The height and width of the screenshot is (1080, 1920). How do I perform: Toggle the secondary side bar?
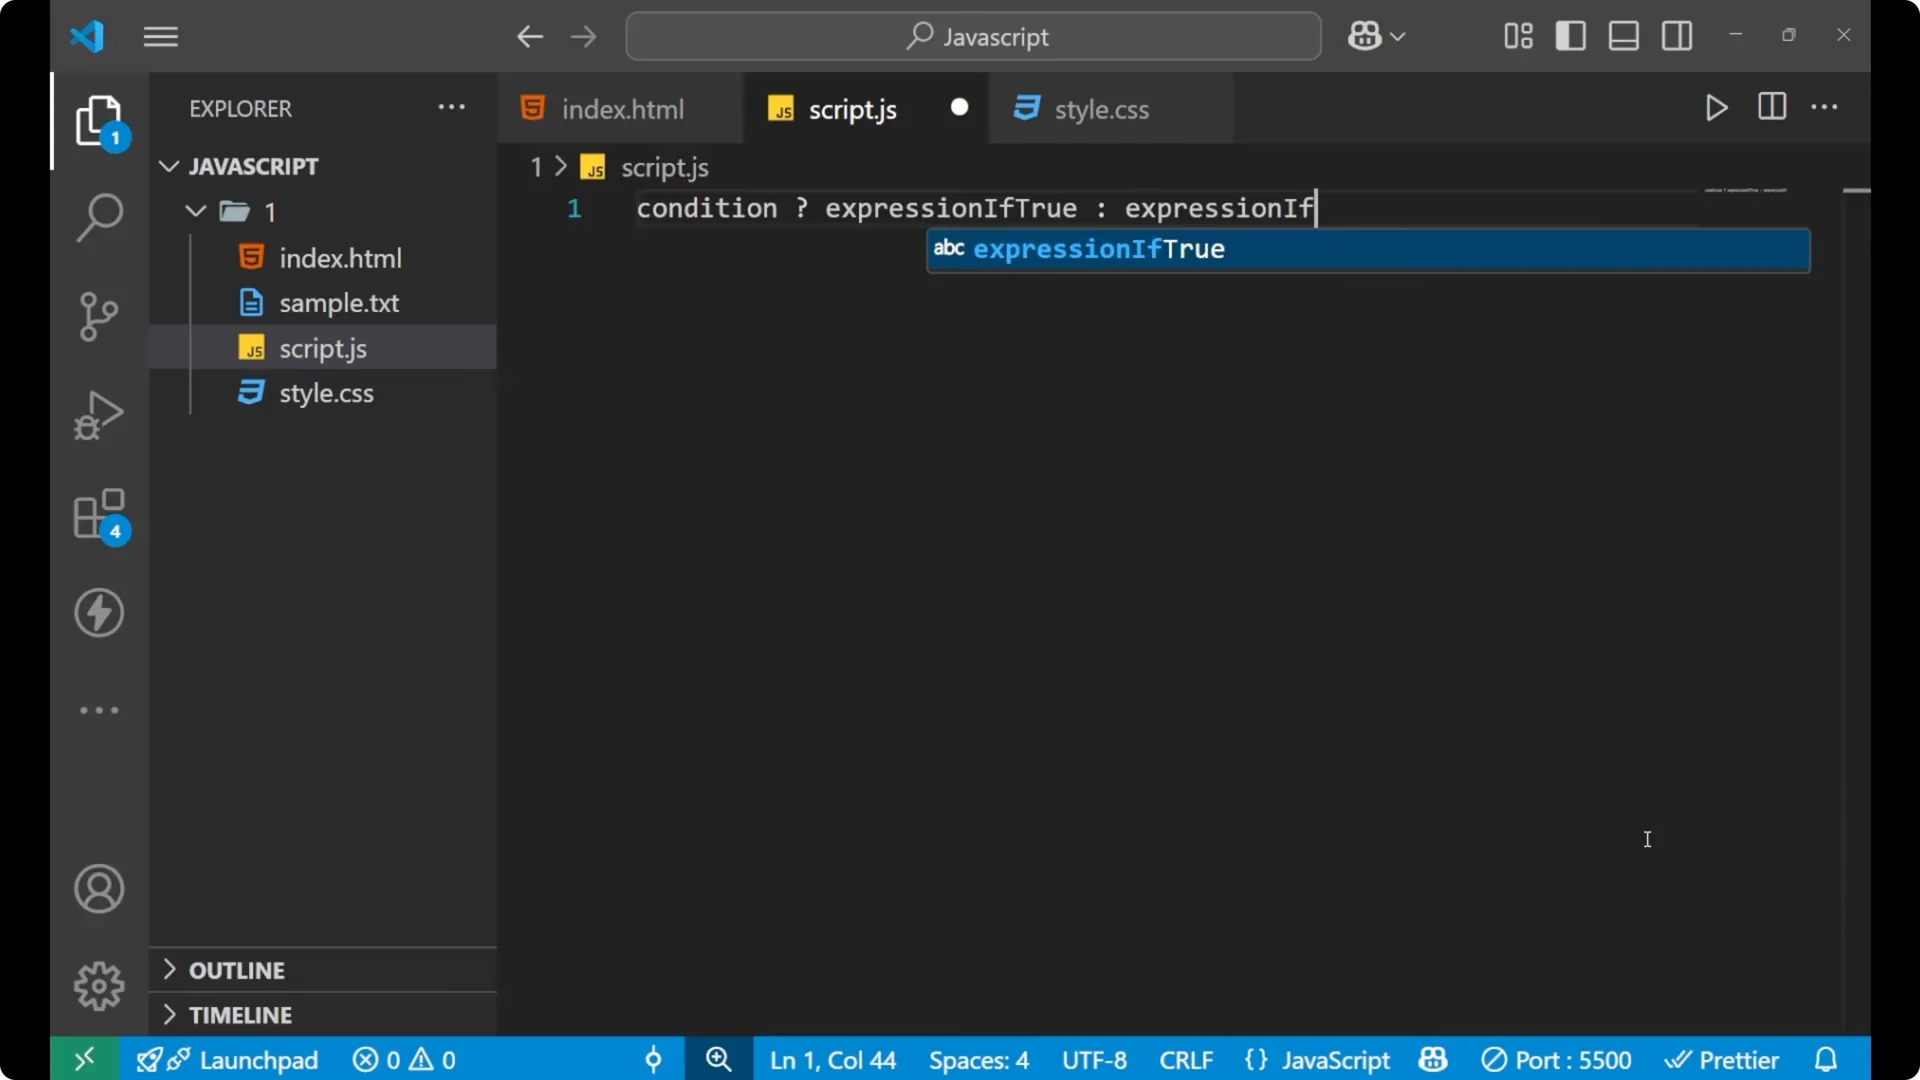point(1676,35)
